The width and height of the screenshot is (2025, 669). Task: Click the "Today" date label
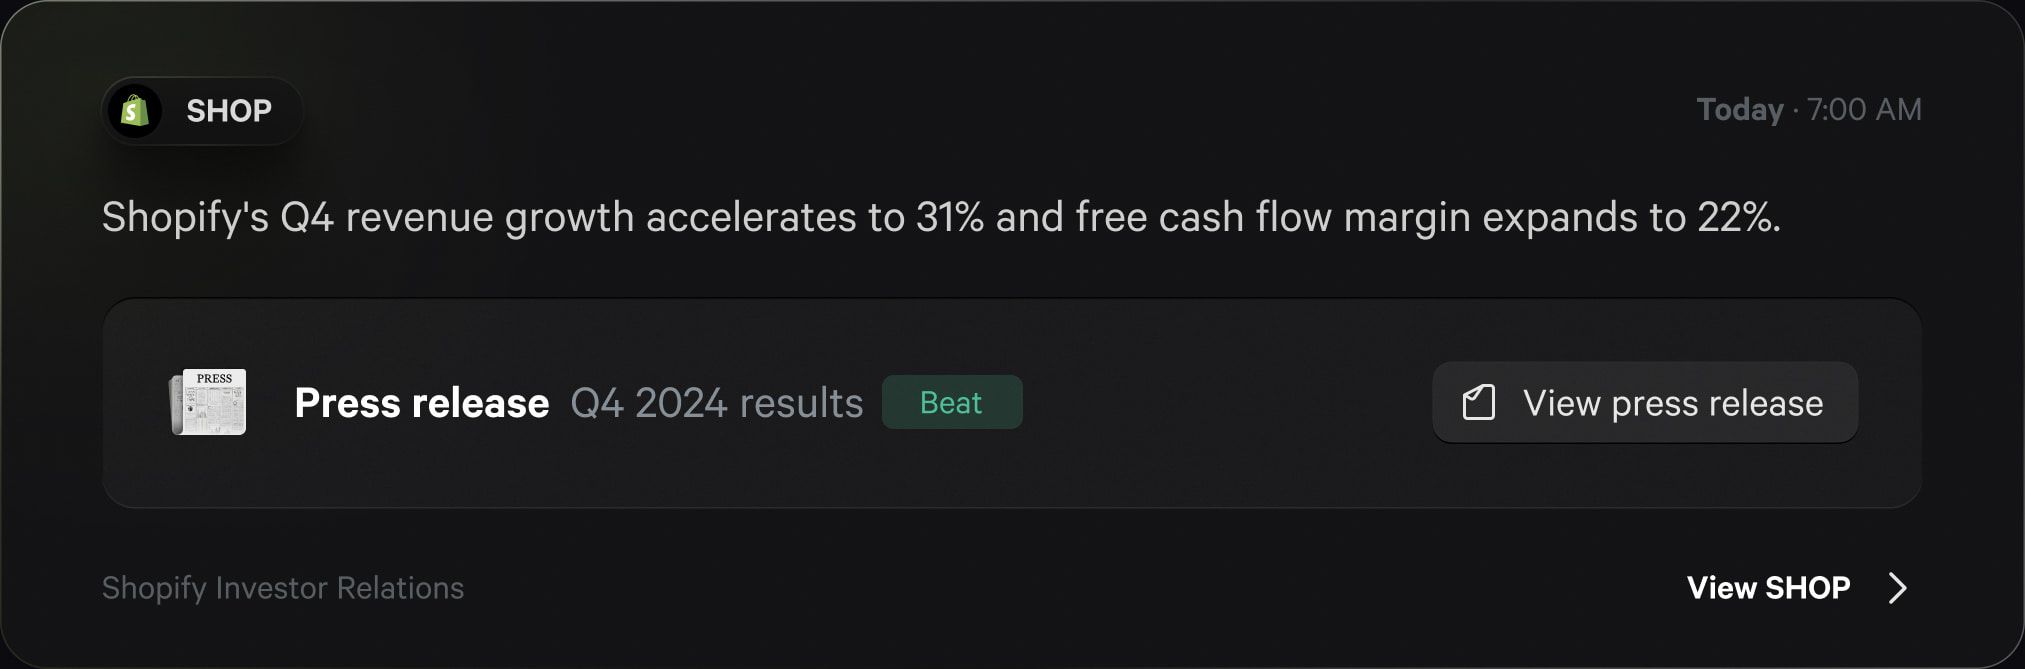point(1739,110)
